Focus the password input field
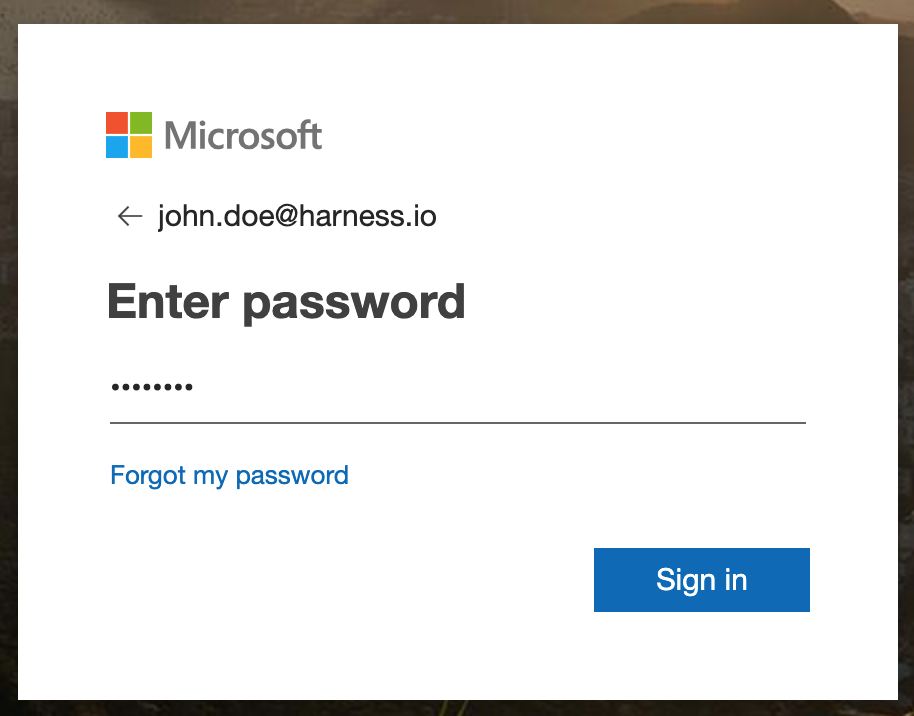 tap(458, 387)
